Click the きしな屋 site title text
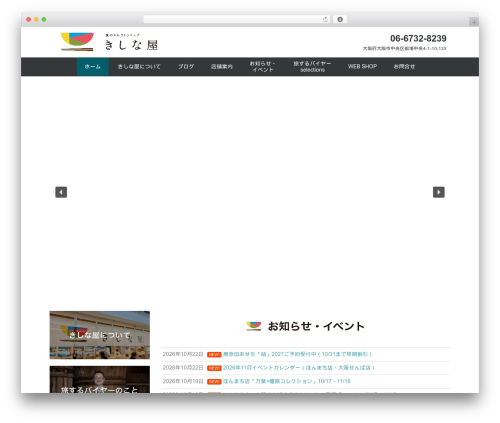 [131, 45]
